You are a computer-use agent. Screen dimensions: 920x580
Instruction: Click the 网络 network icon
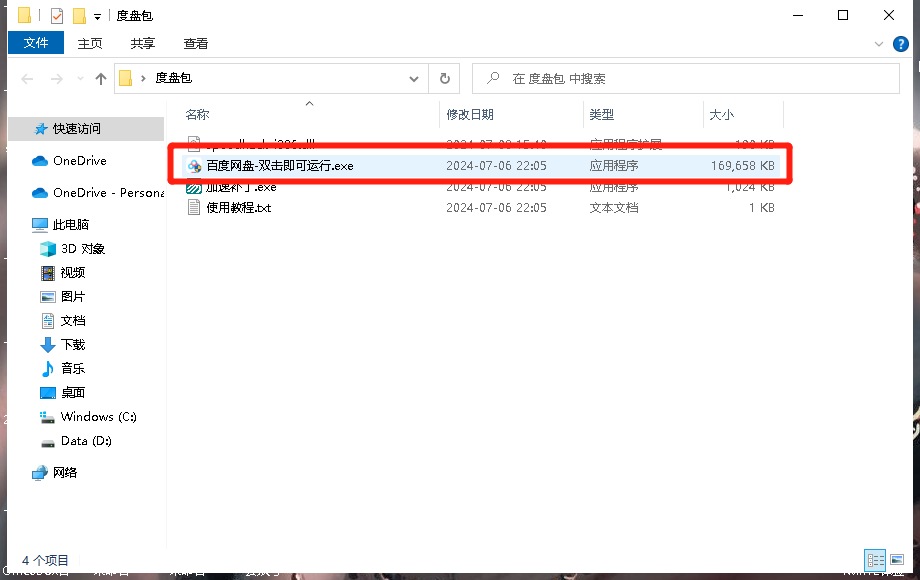click(x=40, y=473)
